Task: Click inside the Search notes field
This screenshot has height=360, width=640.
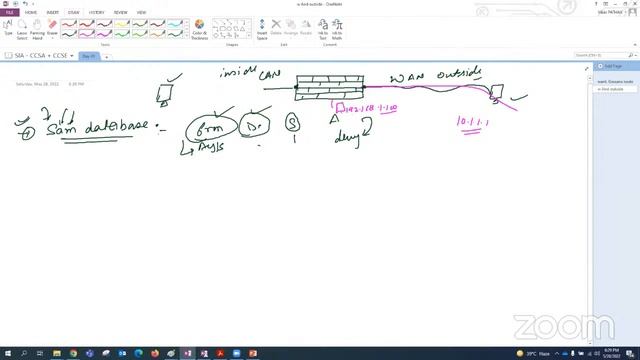Action: [x=600, y=55]
